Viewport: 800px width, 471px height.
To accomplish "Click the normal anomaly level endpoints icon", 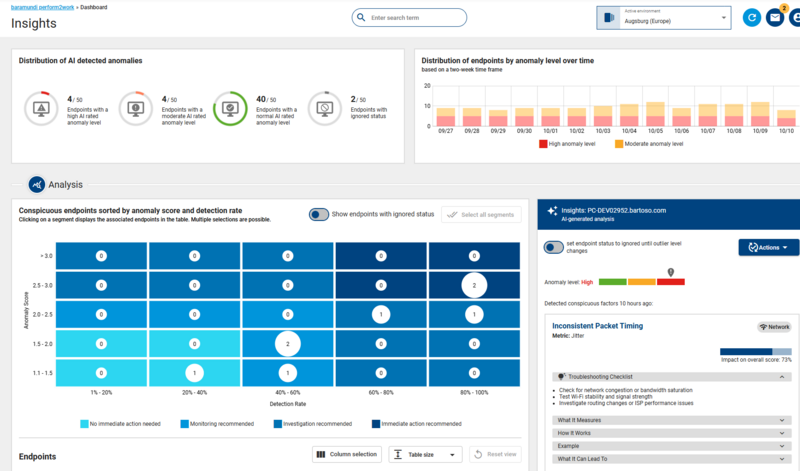I will coord(231,107).
